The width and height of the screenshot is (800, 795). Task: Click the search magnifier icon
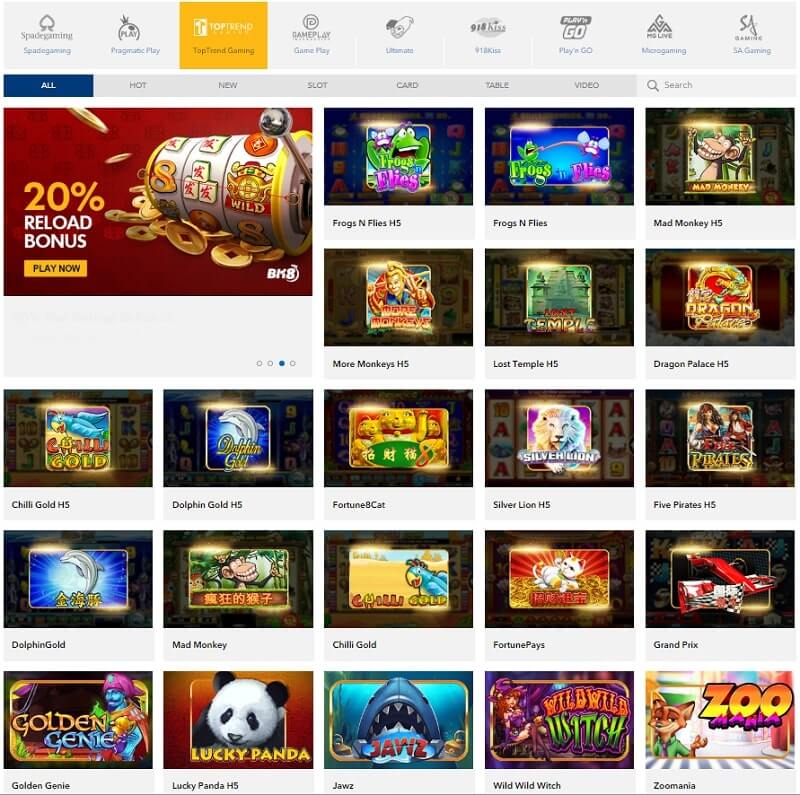click(x=653, y=86)
